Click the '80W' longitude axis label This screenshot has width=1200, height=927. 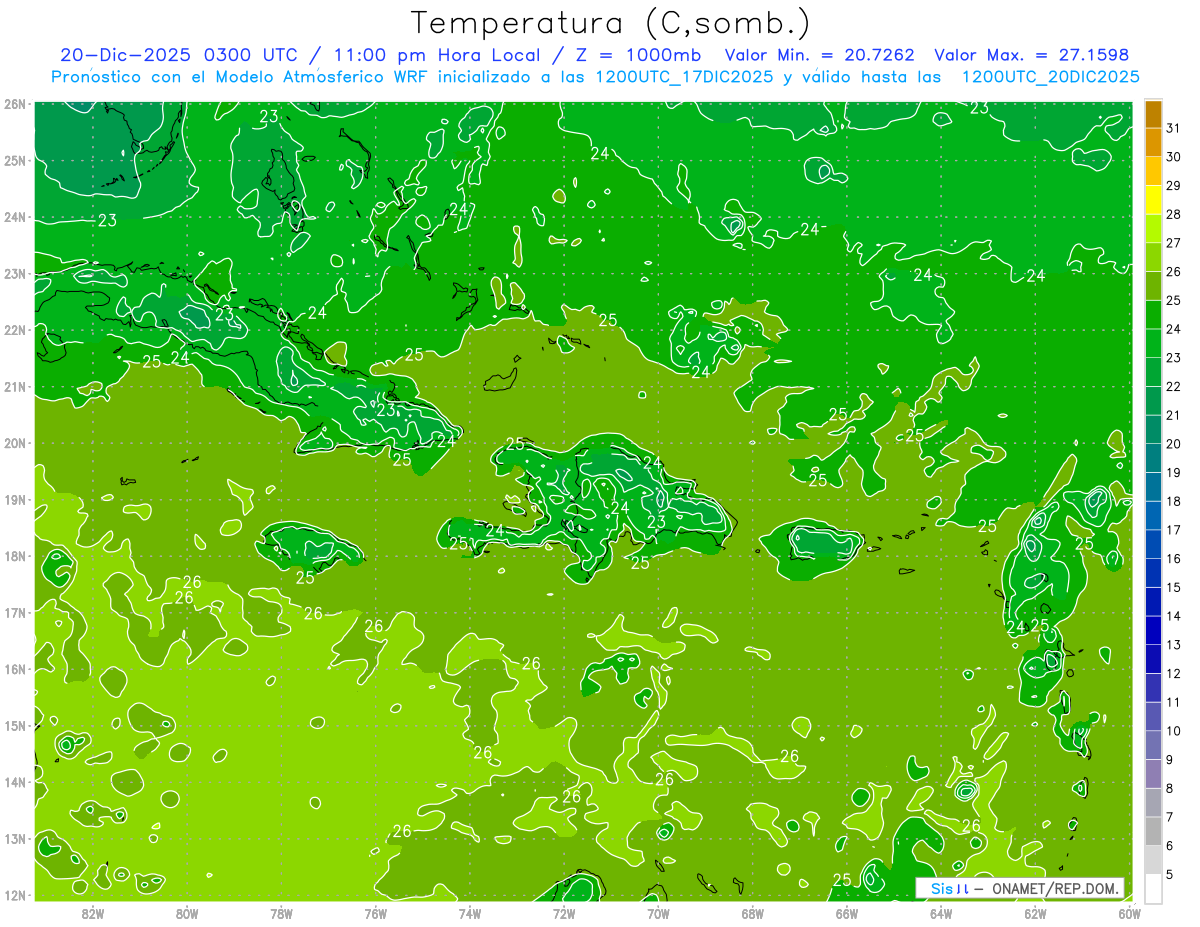(x=187, y=913)
